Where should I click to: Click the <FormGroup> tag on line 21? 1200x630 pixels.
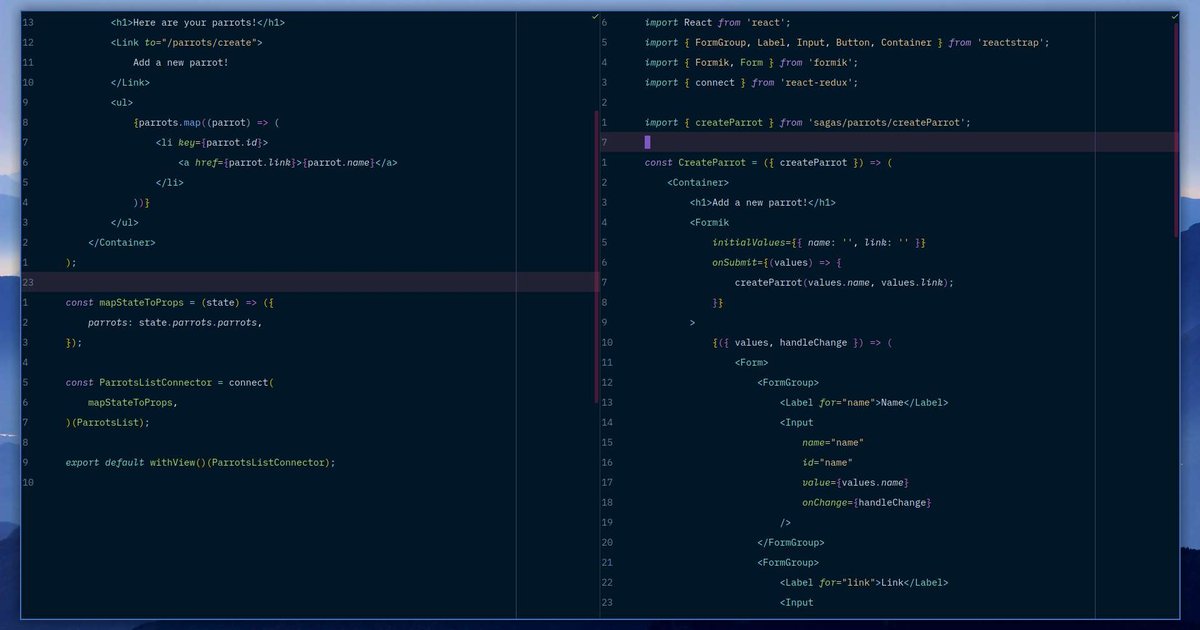tap(788, 562)
